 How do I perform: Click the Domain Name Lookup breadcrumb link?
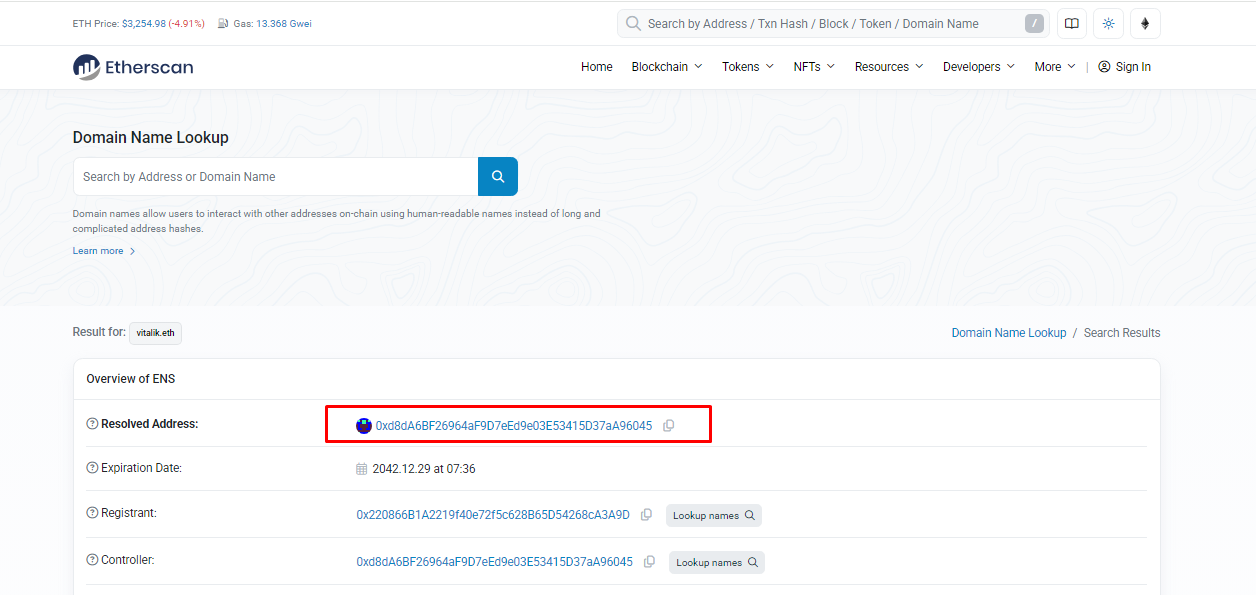pyautogui.click(x=1008, y=333)
